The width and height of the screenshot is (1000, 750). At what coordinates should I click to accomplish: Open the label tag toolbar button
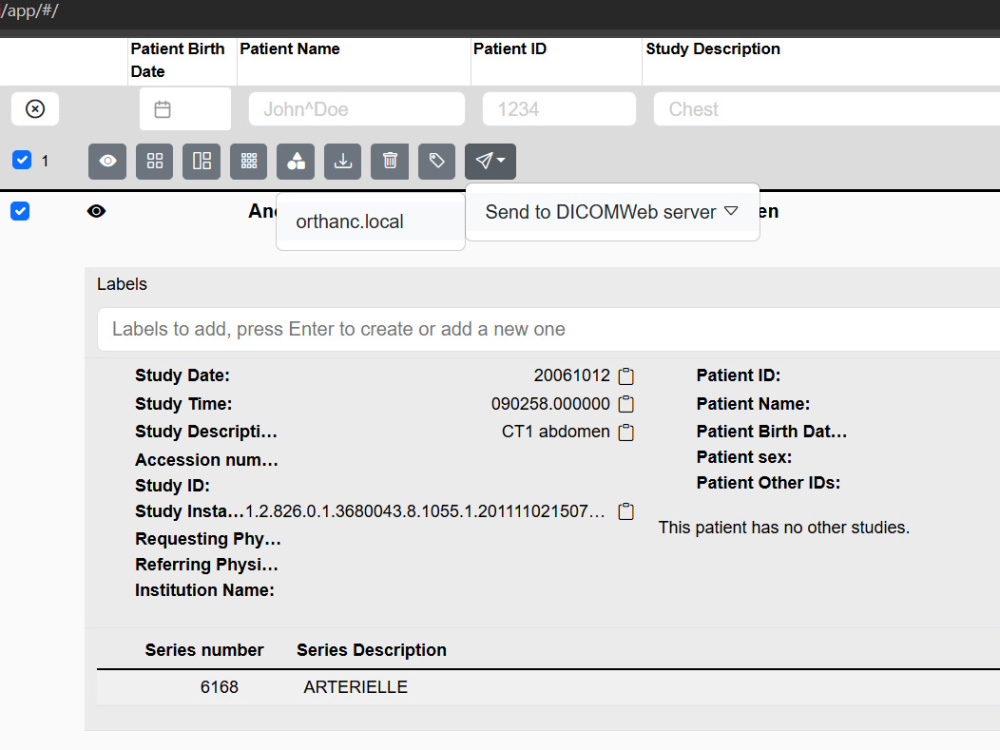click(x=437, y=161)
